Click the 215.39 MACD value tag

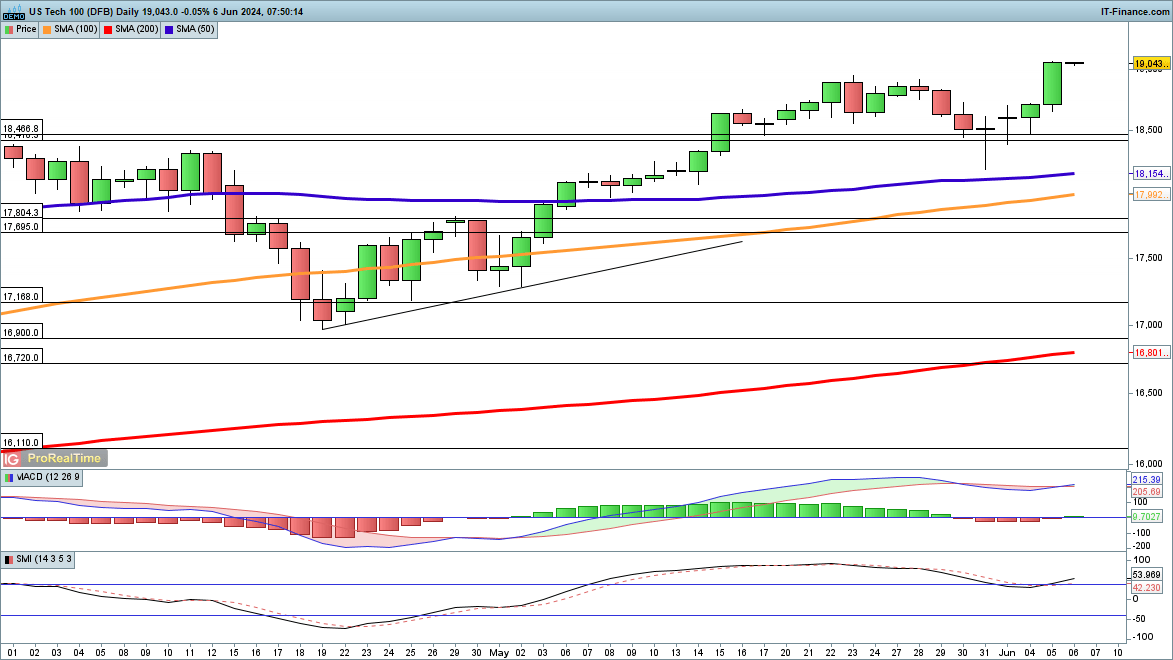(1146, 480)
